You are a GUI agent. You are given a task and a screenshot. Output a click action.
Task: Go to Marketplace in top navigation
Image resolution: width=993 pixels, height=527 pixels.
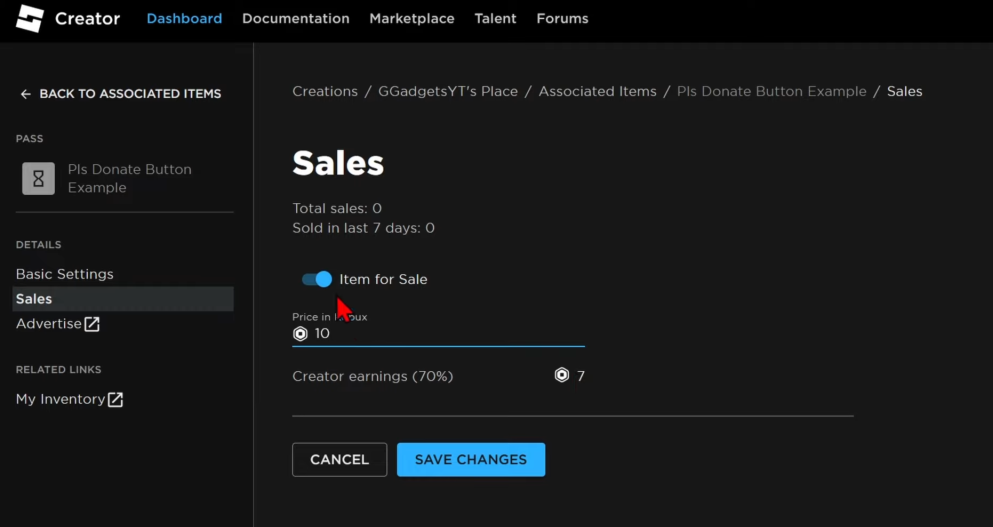click(x=412, y=19)
